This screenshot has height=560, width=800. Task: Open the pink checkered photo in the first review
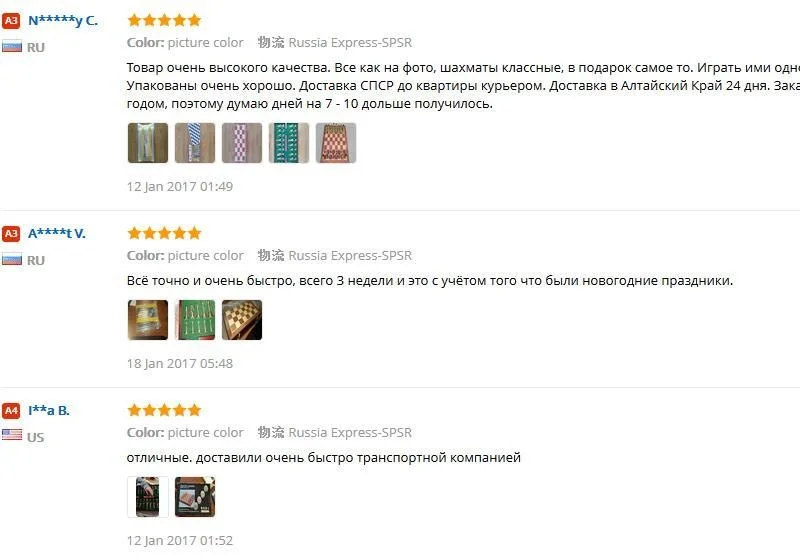(x=242, y=143)
